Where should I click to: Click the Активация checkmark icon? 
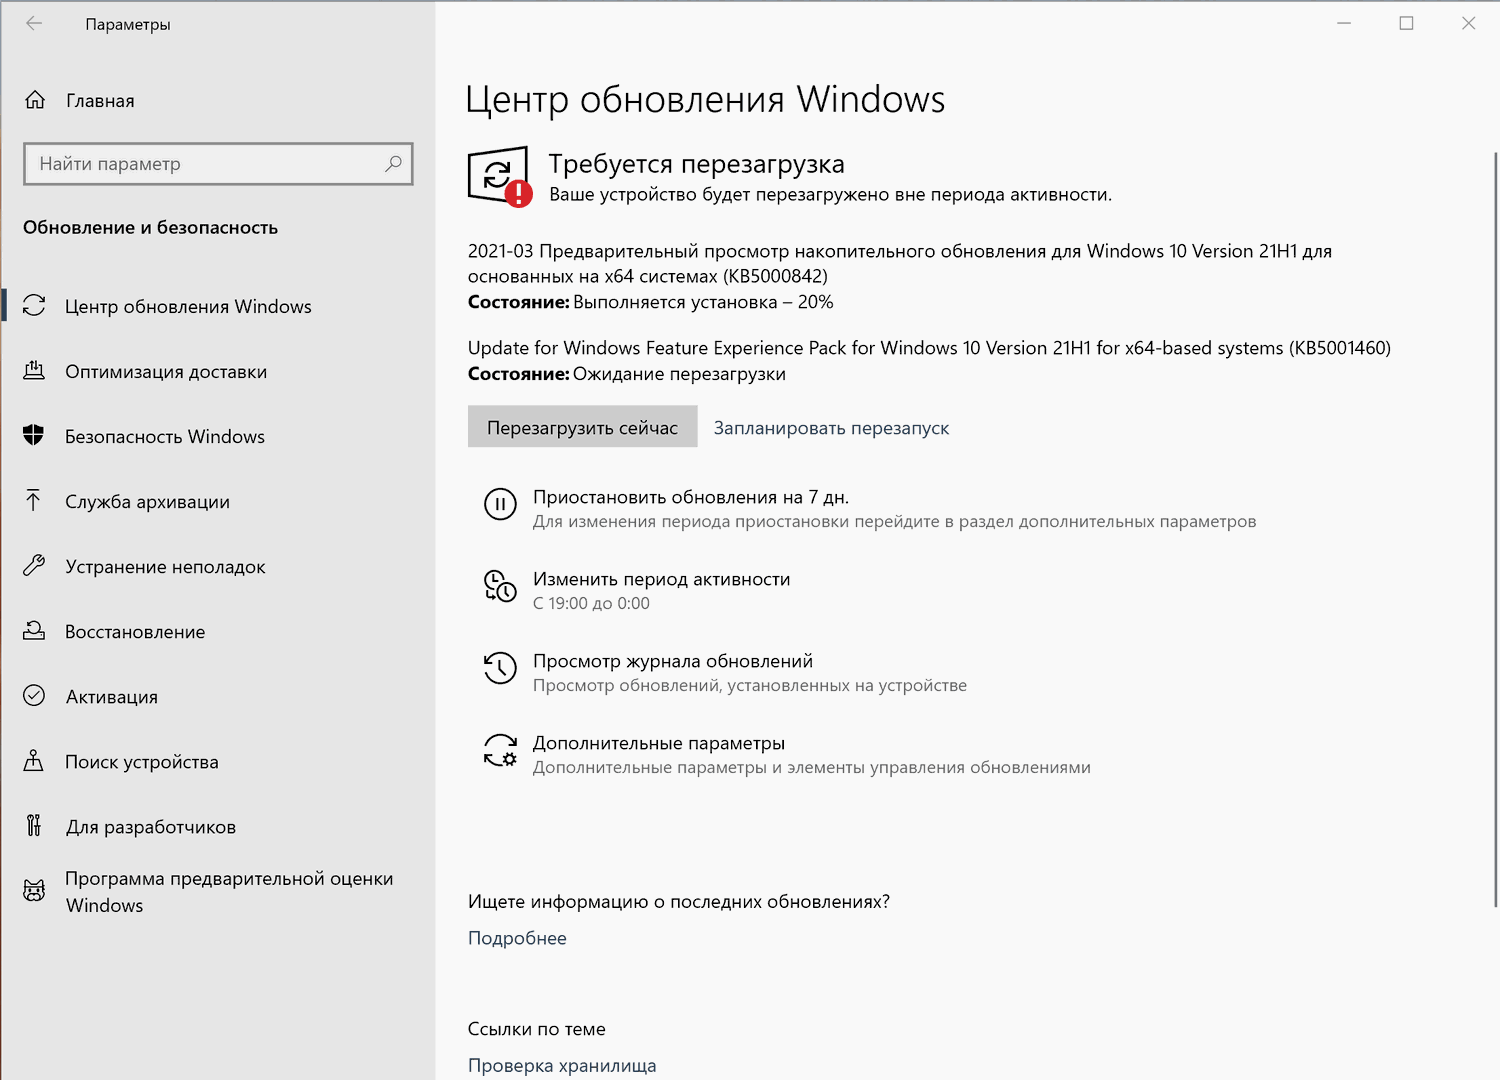pyautogui.click(x=35, y=696)
